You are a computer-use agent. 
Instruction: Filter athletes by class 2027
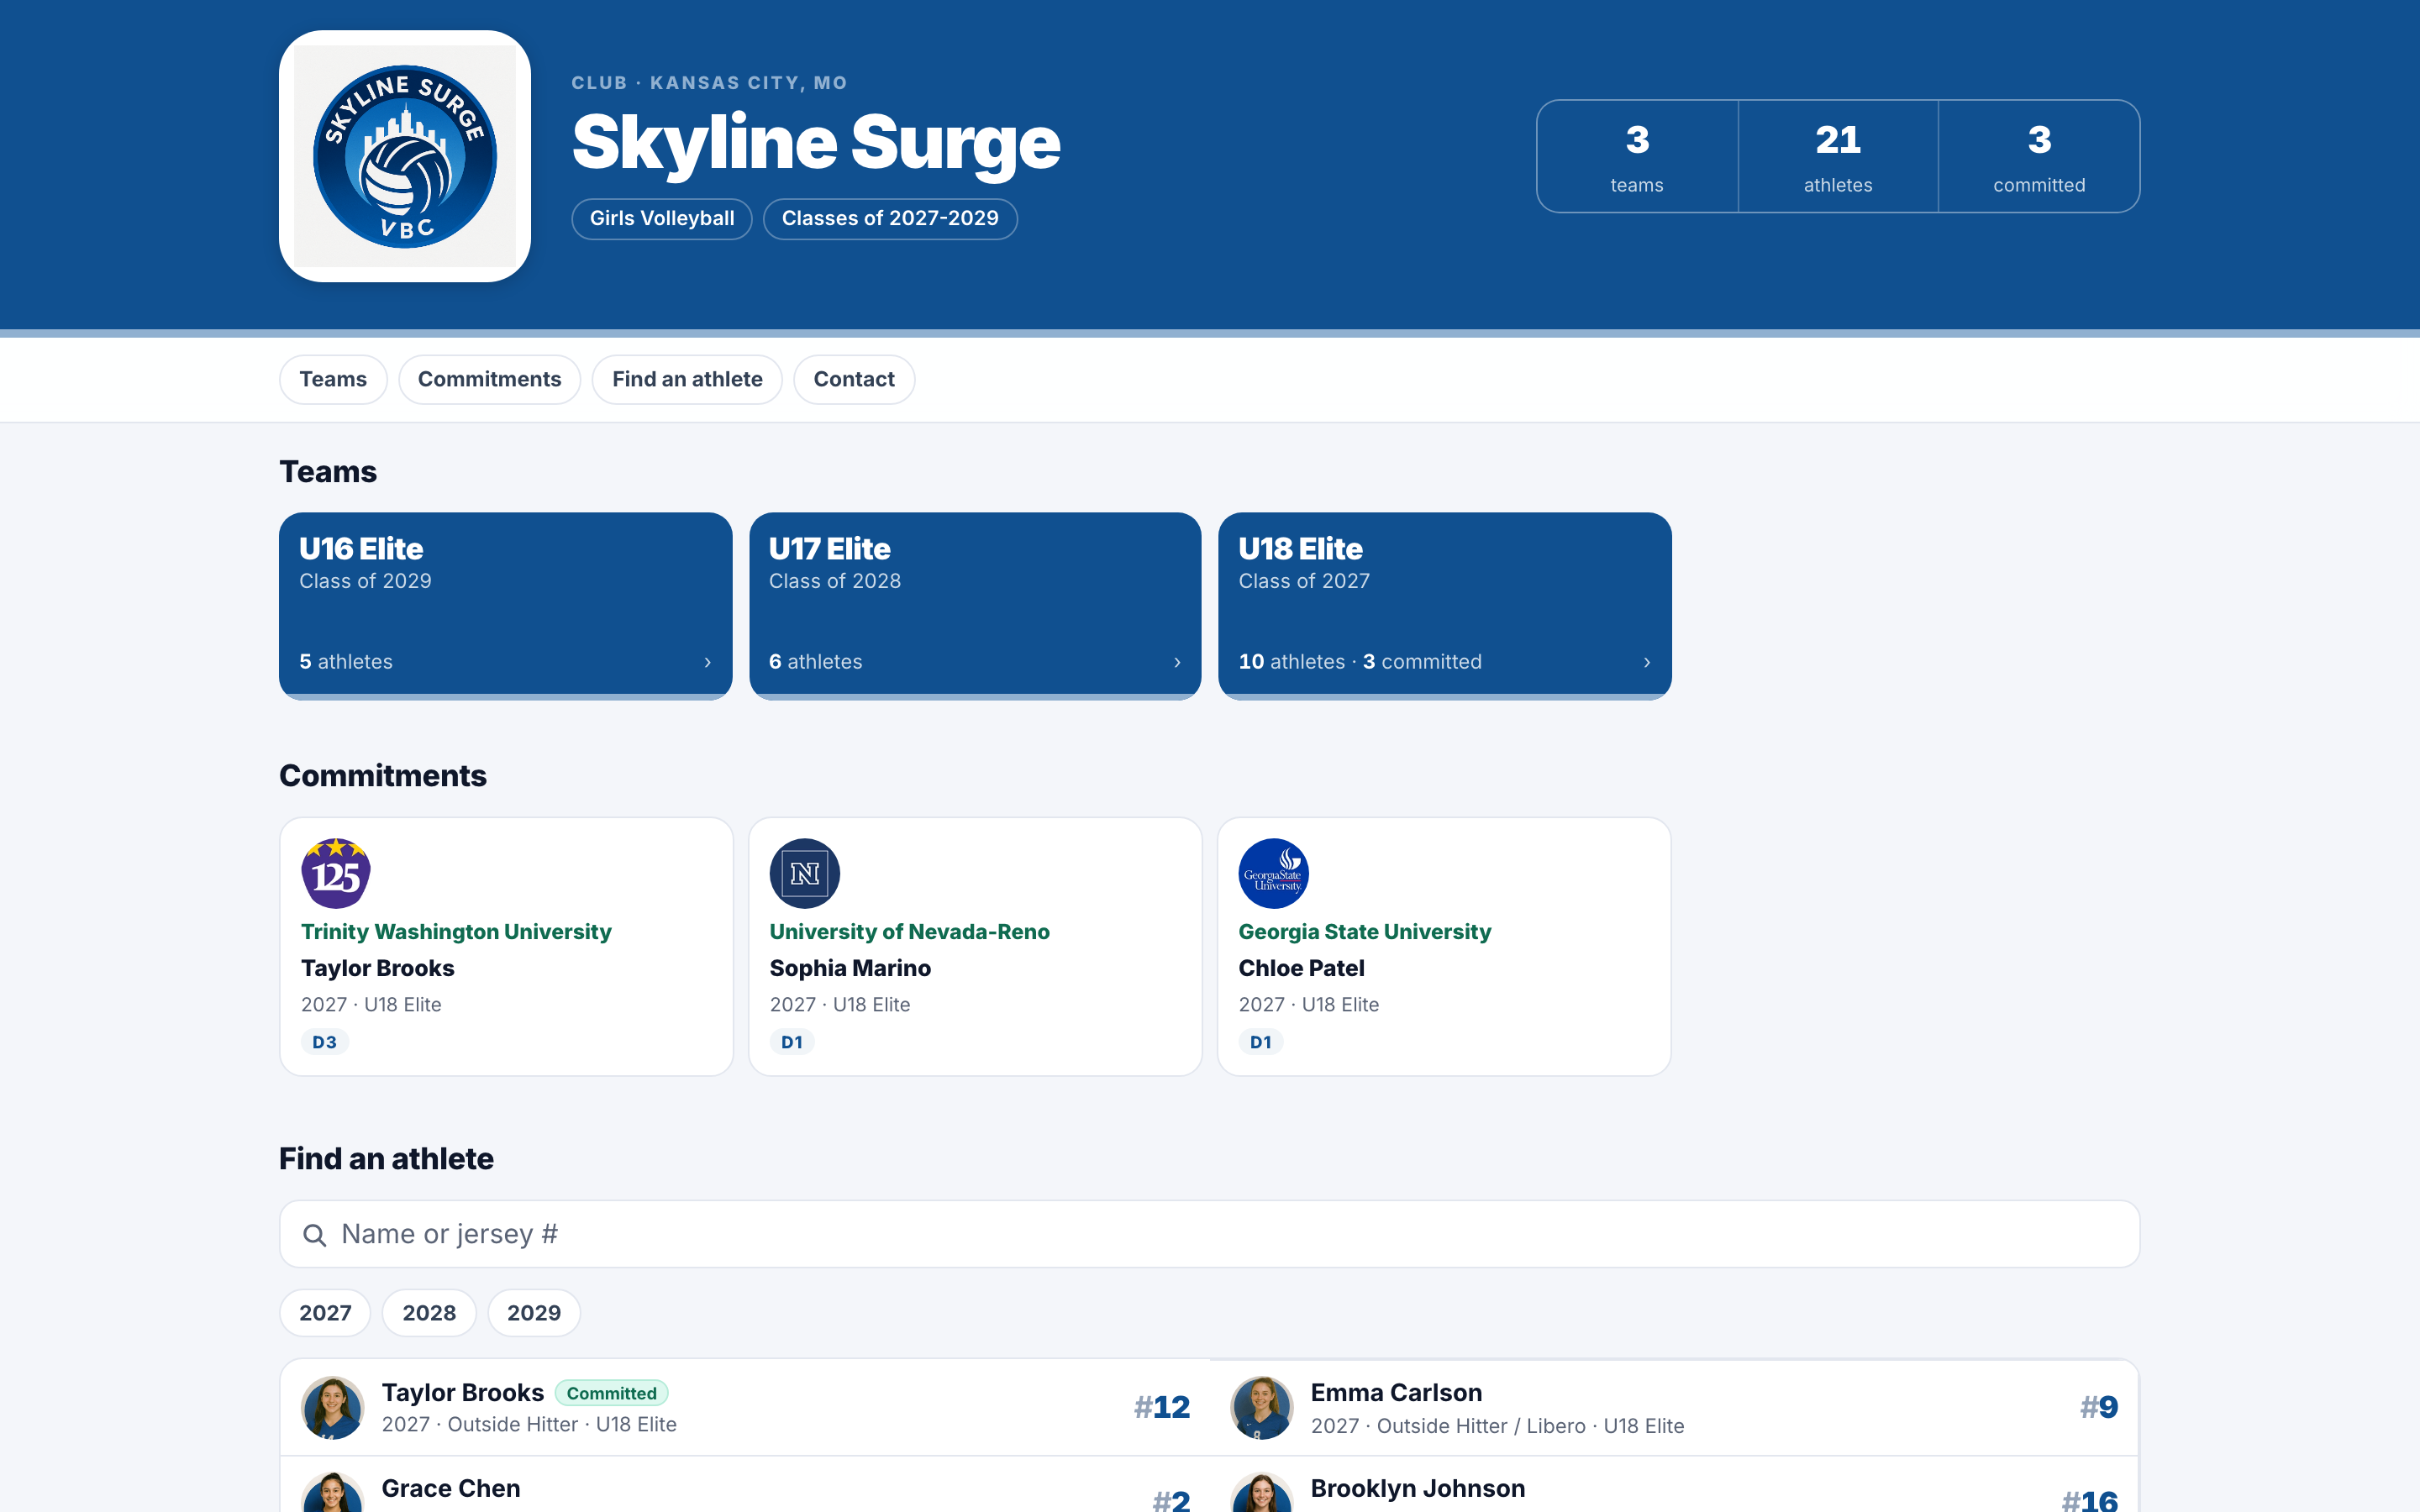click(x=325, y=1312)
